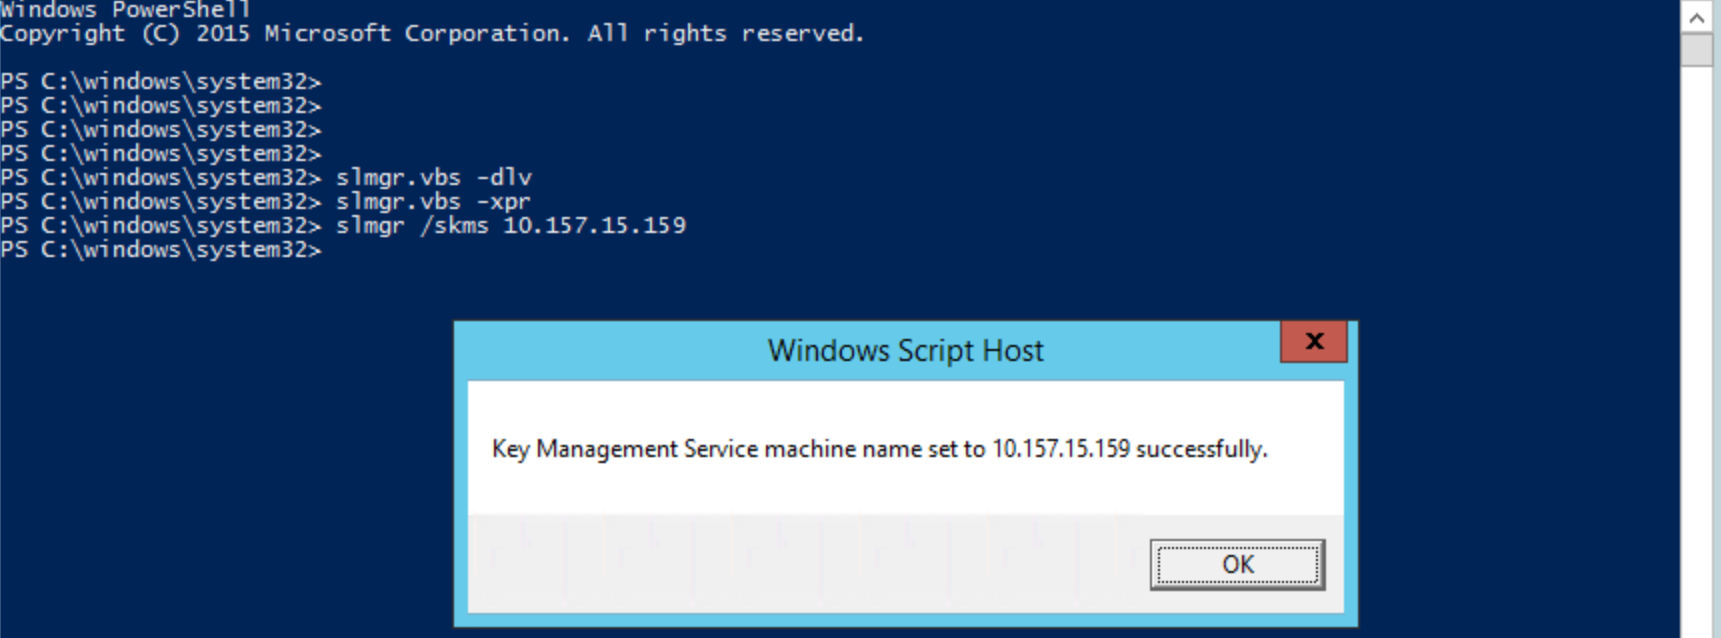Click the Microsoft Corporation copyright line
Viewport: 1721px width, 638px height.
[432, 34]
